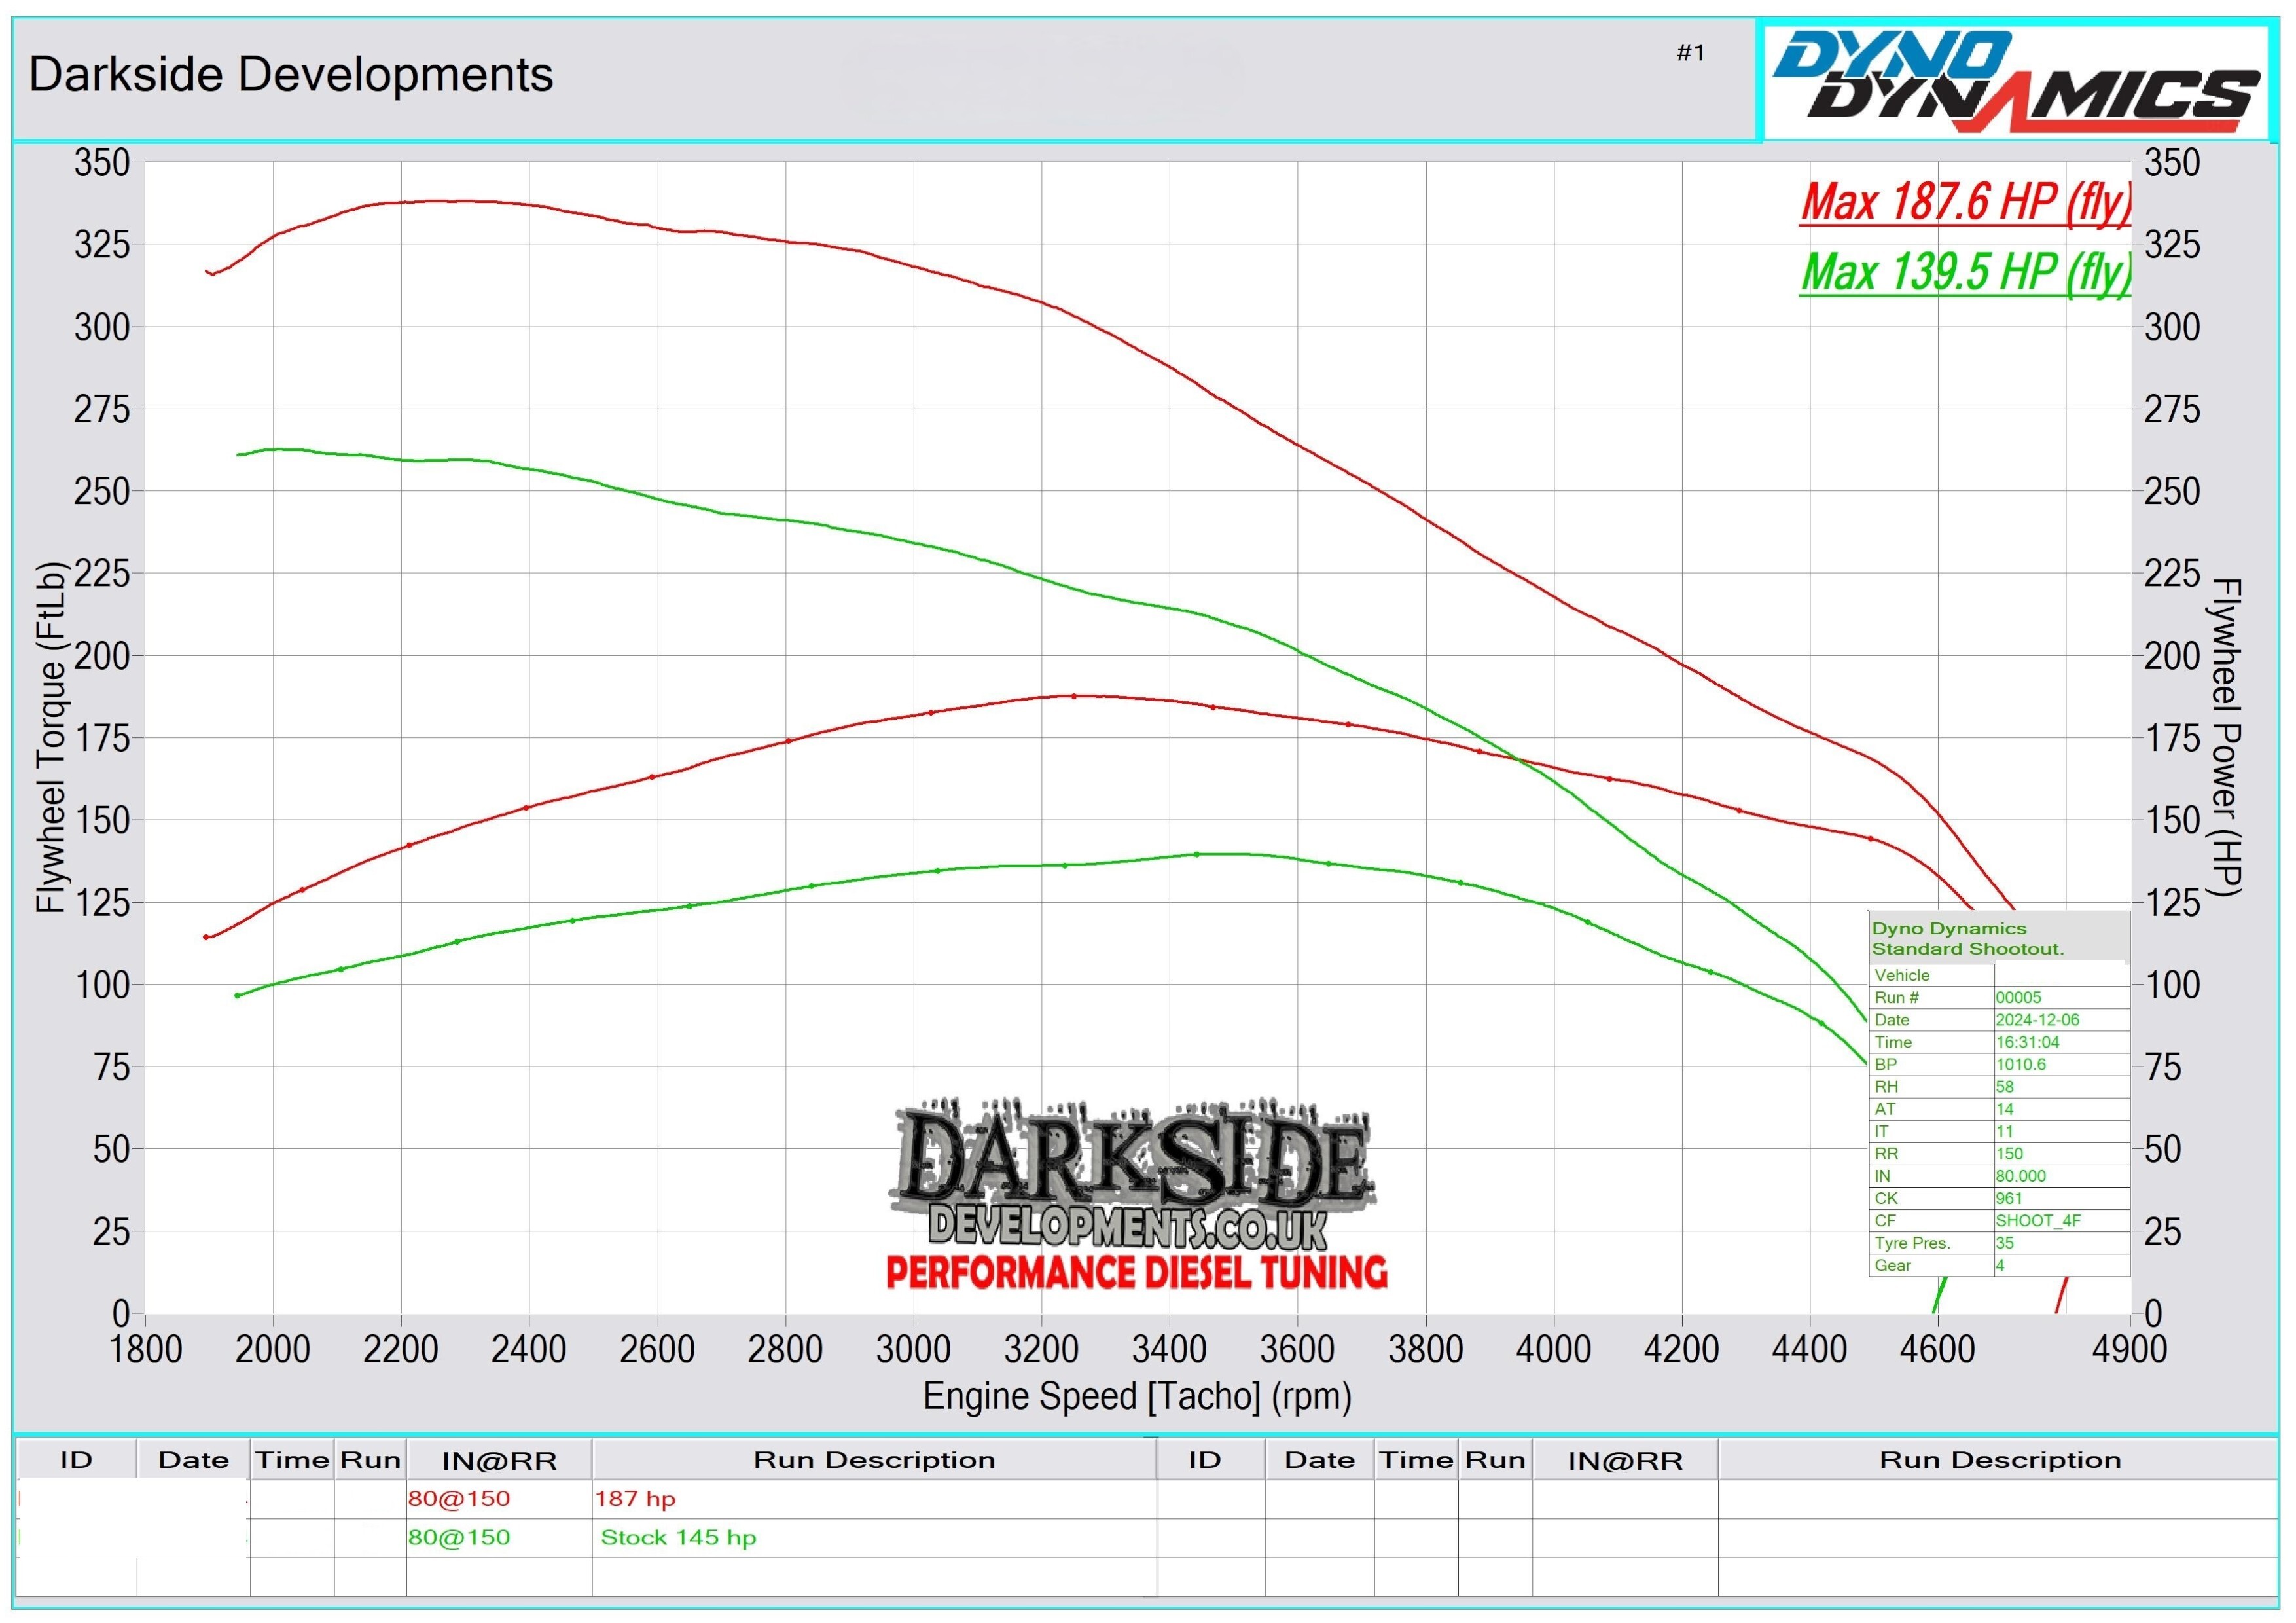Select the IN value "80.000"
Viewport: 2296px width, 1623px height.
pyautogui.click(x=2020, y=1176)
